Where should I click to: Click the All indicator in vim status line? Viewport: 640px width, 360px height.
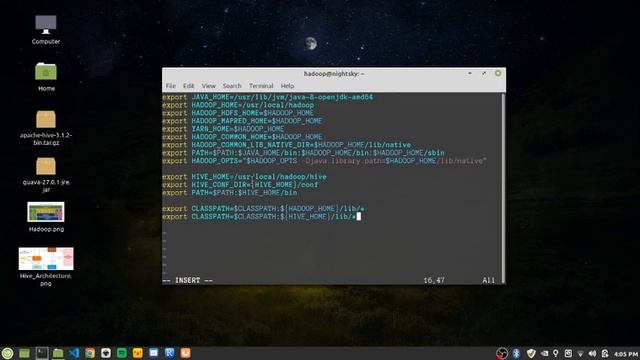point(488,280)
